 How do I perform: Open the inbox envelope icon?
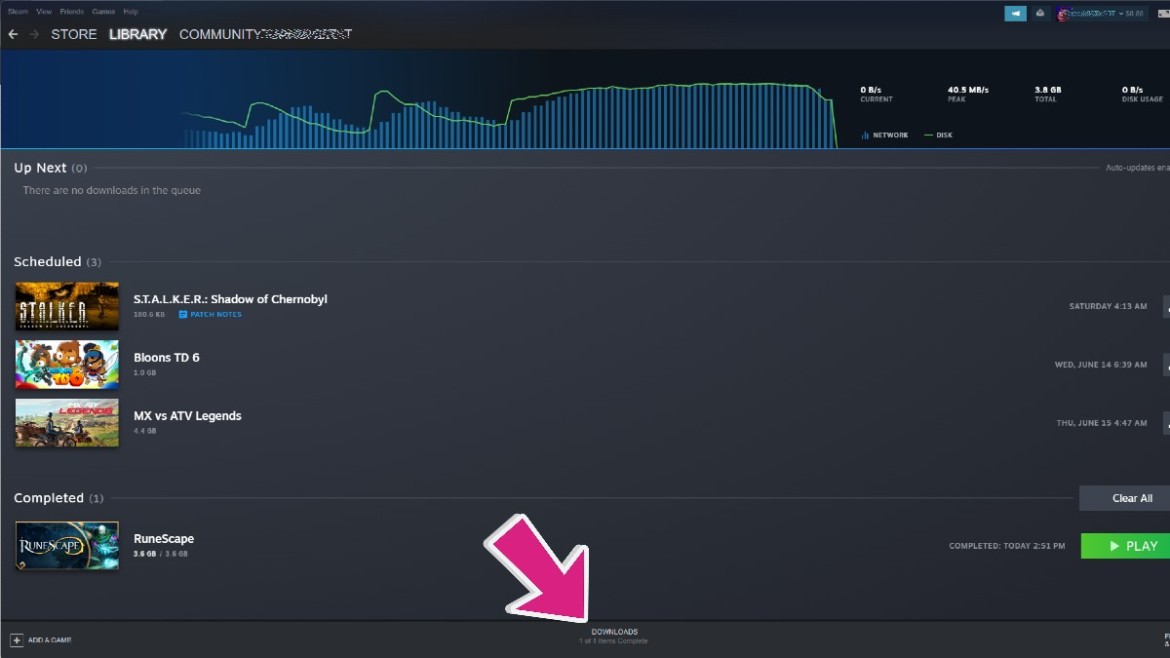pyautogui.click(x=1041, y=13)
